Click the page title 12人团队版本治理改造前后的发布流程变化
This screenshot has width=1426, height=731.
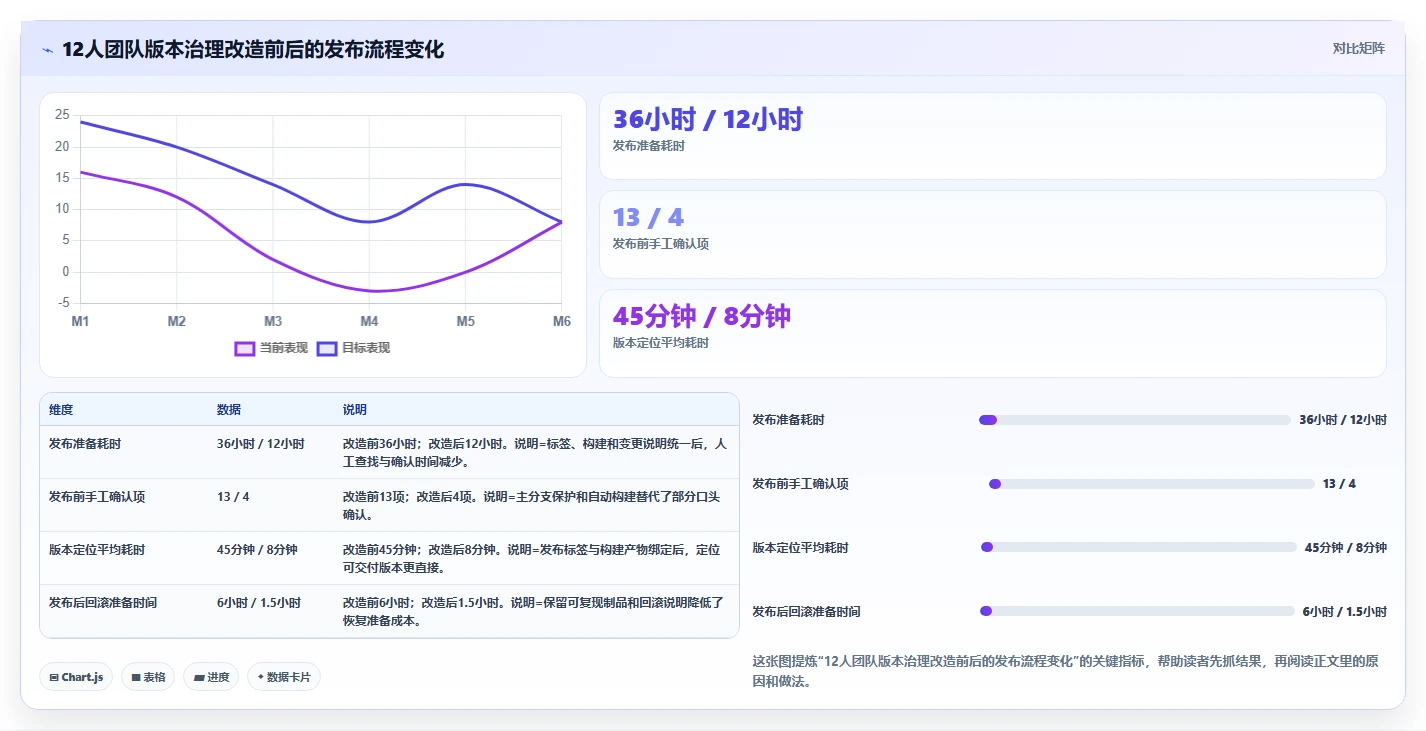coord(253,49)
